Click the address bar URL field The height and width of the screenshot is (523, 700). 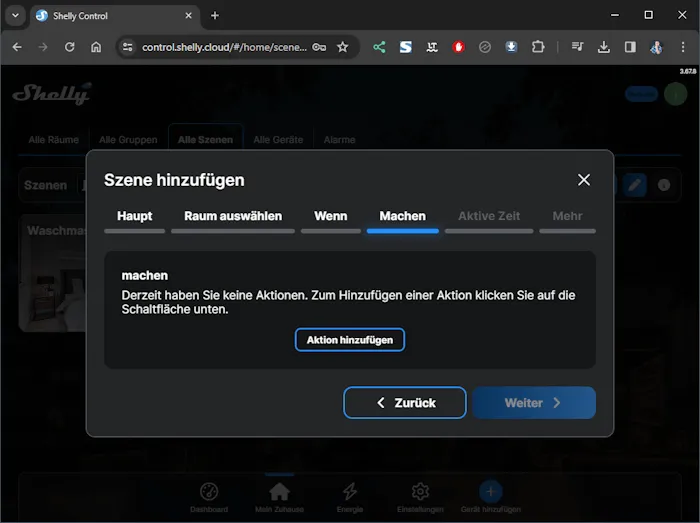225,47
